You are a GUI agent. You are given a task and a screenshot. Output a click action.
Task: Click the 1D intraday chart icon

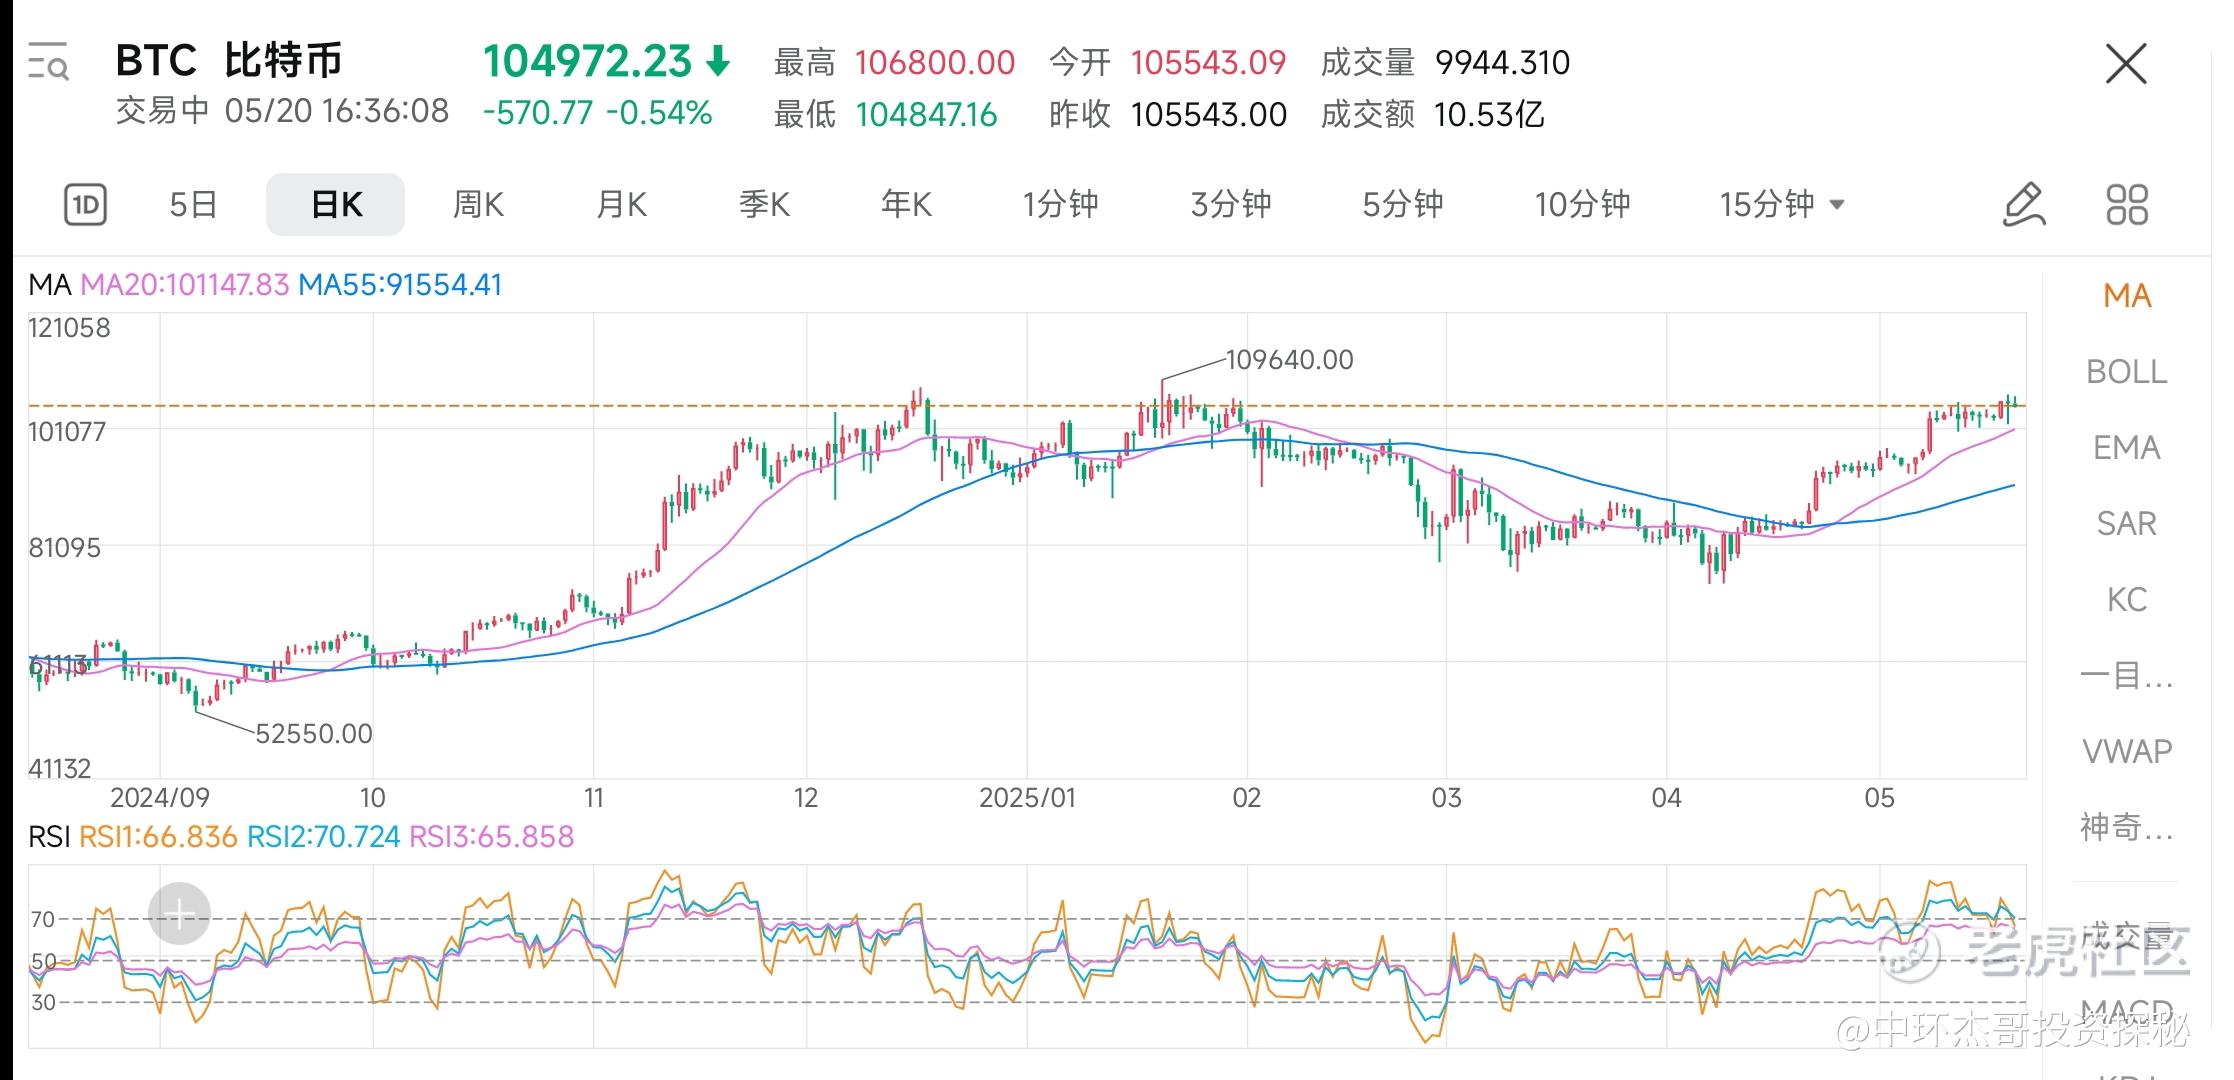coord(86,205)
